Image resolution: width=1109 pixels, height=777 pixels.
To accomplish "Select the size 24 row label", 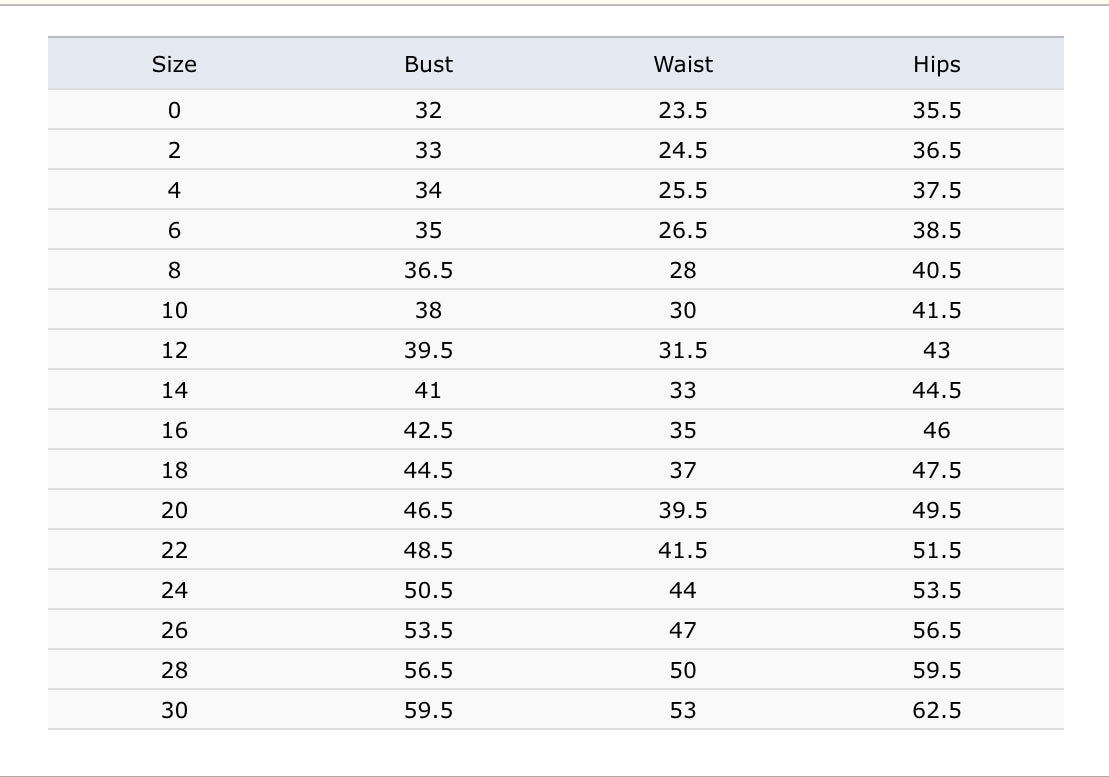I will click(x=174, y=590).
